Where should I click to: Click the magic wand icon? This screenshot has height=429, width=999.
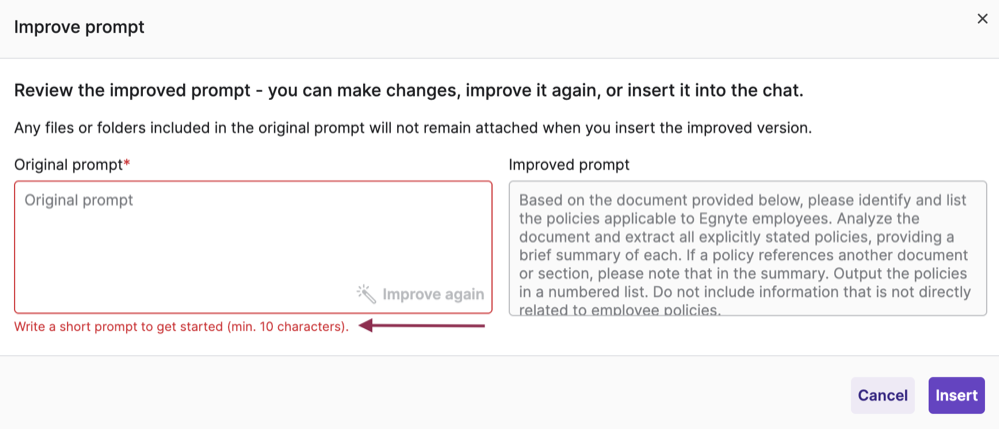tap(366, 294)
